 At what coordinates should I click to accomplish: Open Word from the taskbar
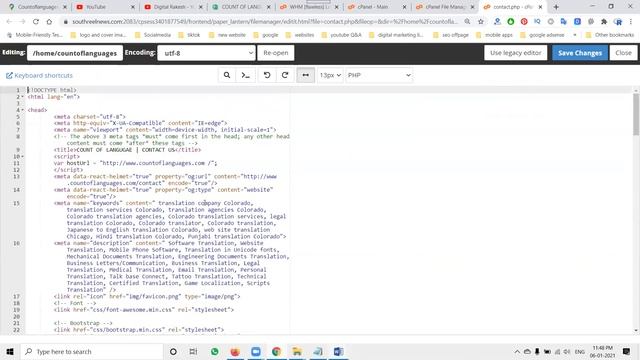(x=338, y=351)
